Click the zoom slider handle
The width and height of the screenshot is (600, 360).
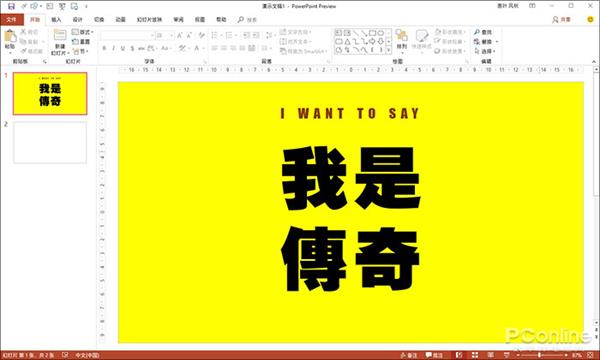point(540,355)
